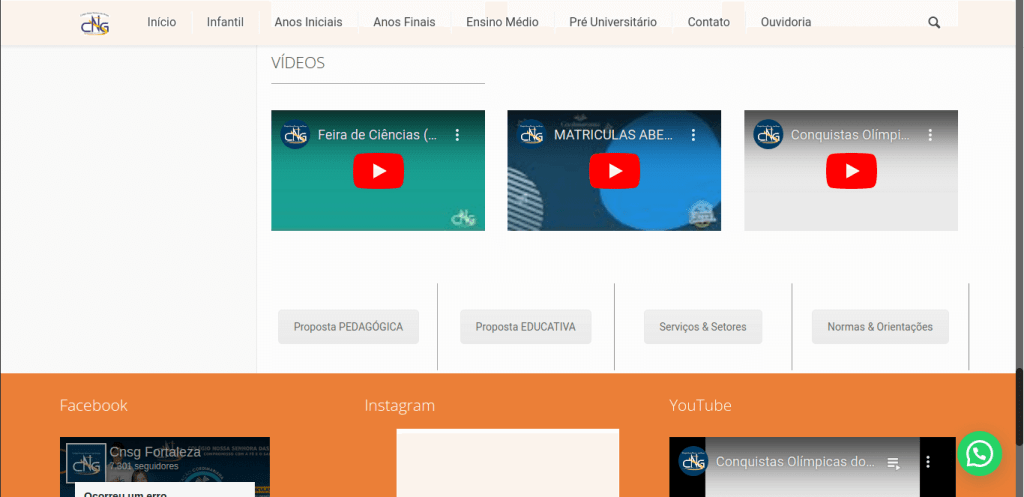Play the Feira de Ciências video

(x=378, y=171)
